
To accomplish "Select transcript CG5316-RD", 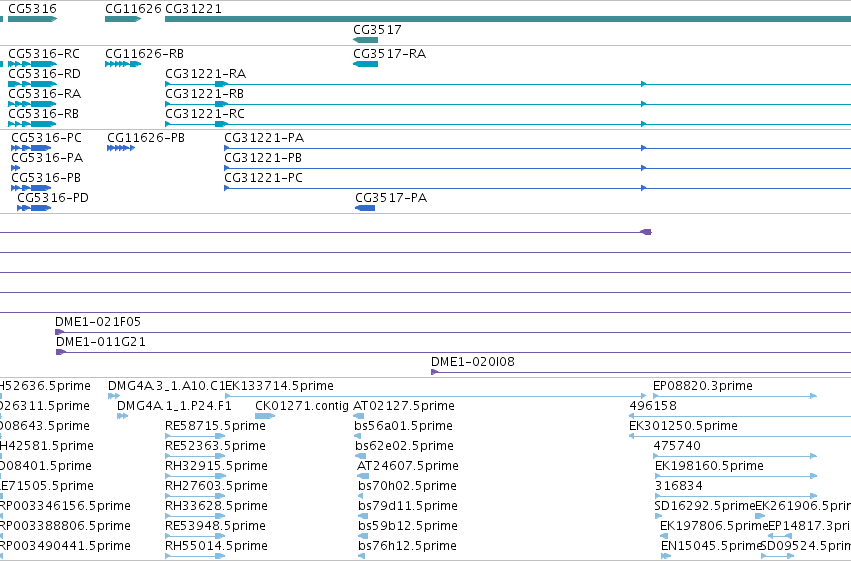I will tap(45, 74).
